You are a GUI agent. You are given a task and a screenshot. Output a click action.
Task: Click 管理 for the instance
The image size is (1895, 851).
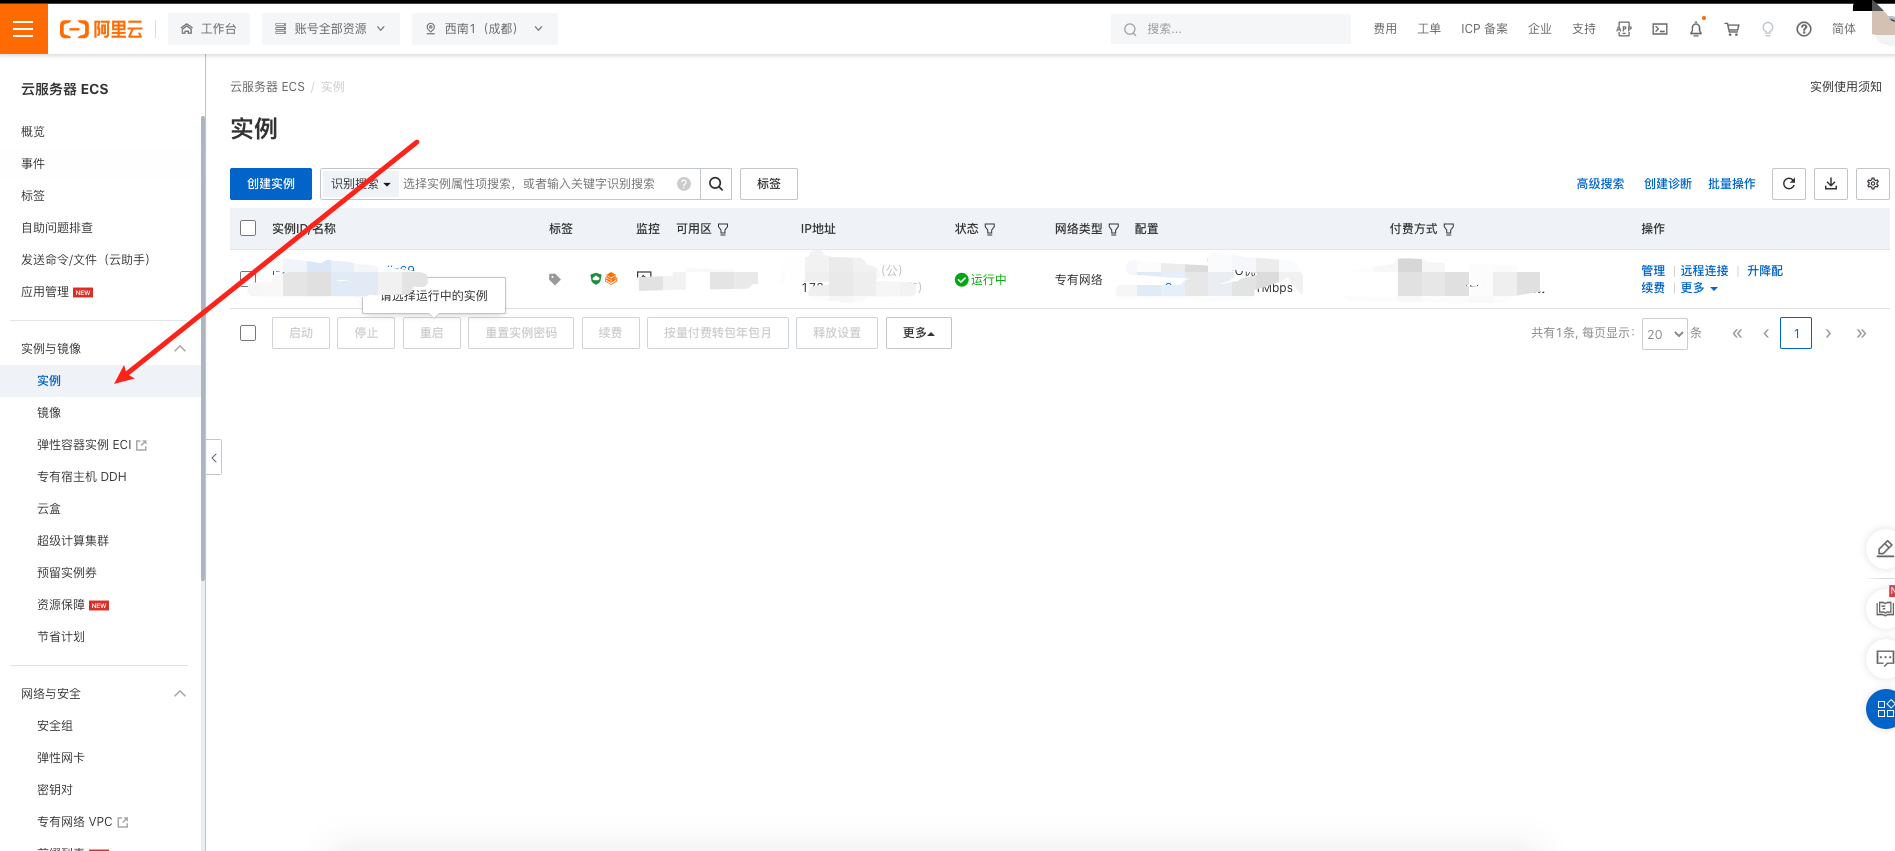[x=1653, y=271]
